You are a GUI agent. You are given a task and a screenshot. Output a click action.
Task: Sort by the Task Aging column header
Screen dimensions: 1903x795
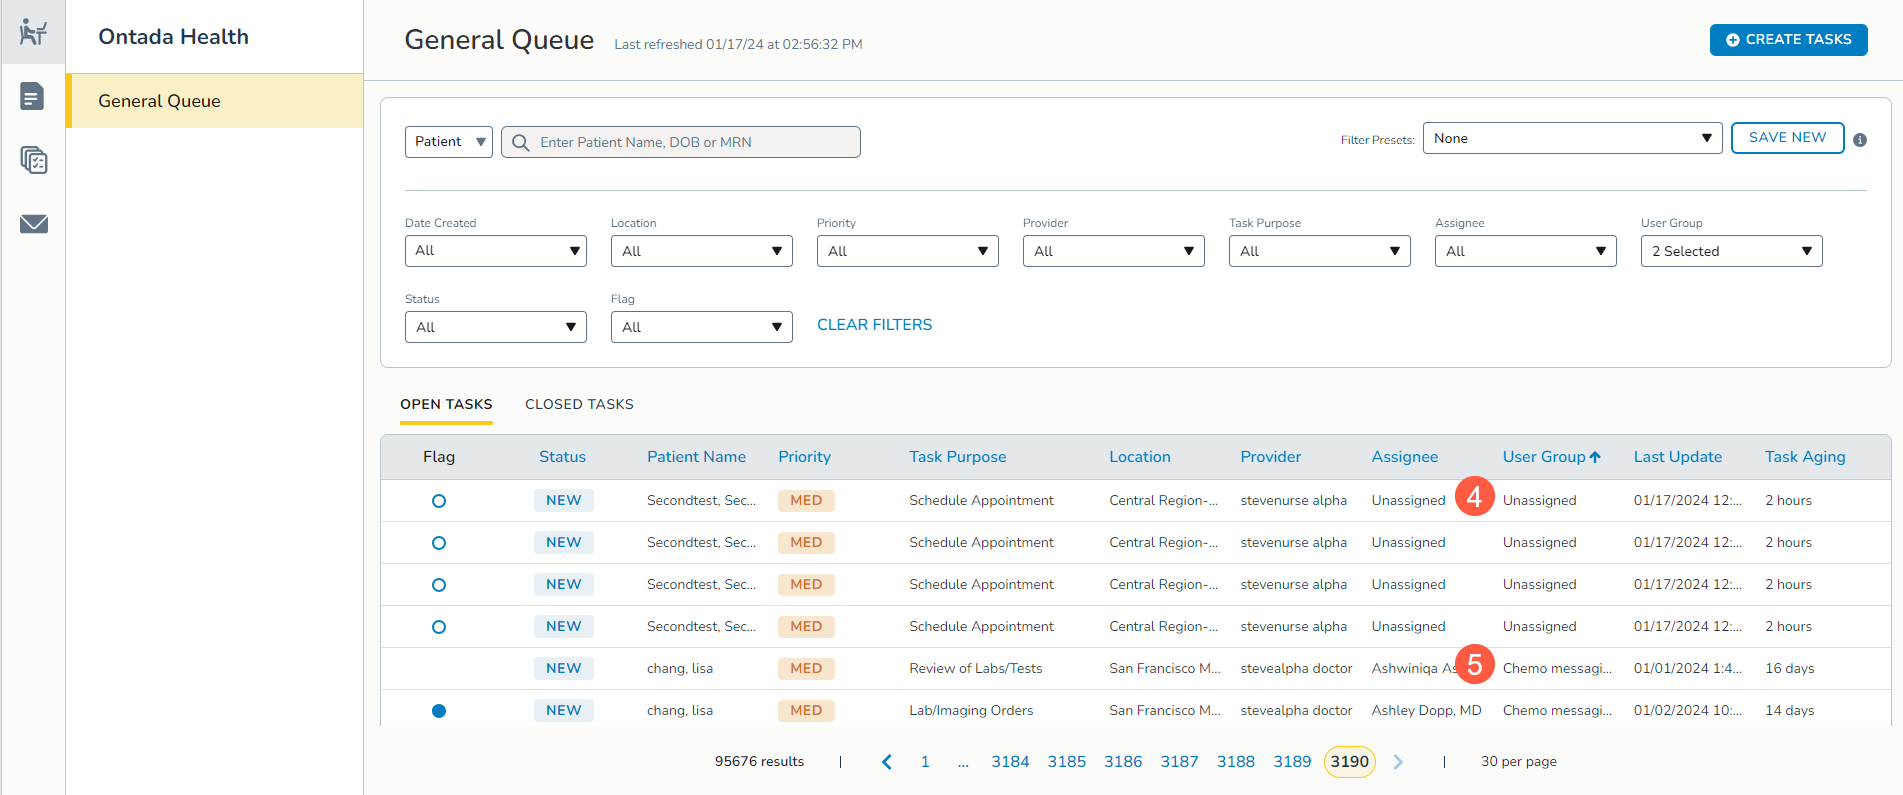(x=1804, y=457)
